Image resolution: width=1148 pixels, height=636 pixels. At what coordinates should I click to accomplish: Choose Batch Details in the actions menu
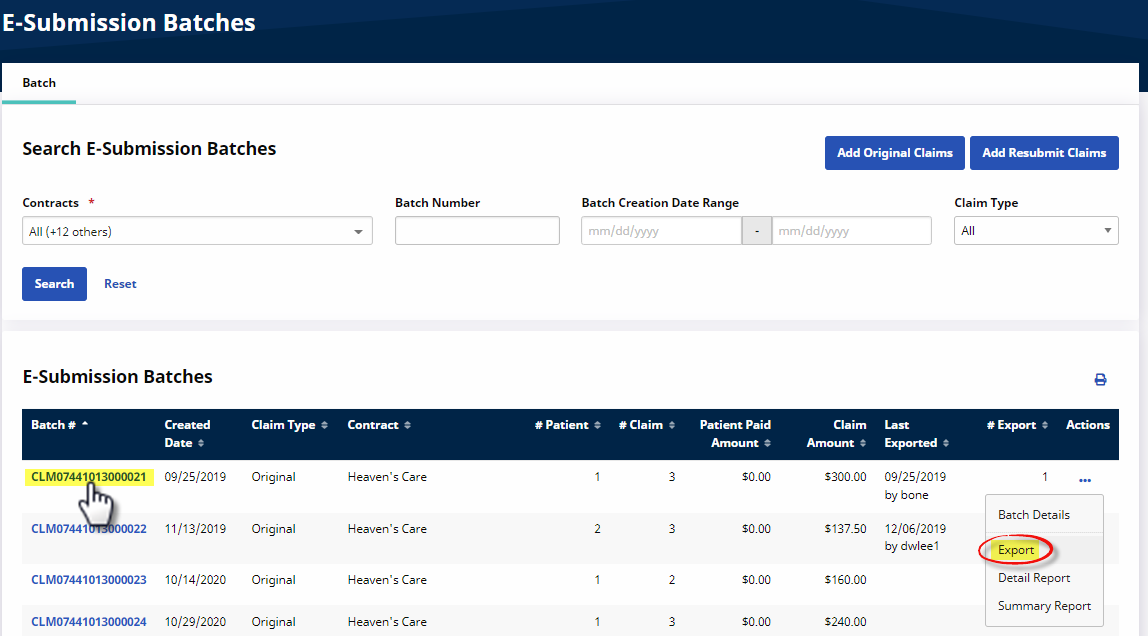(x=1033, y=515)
